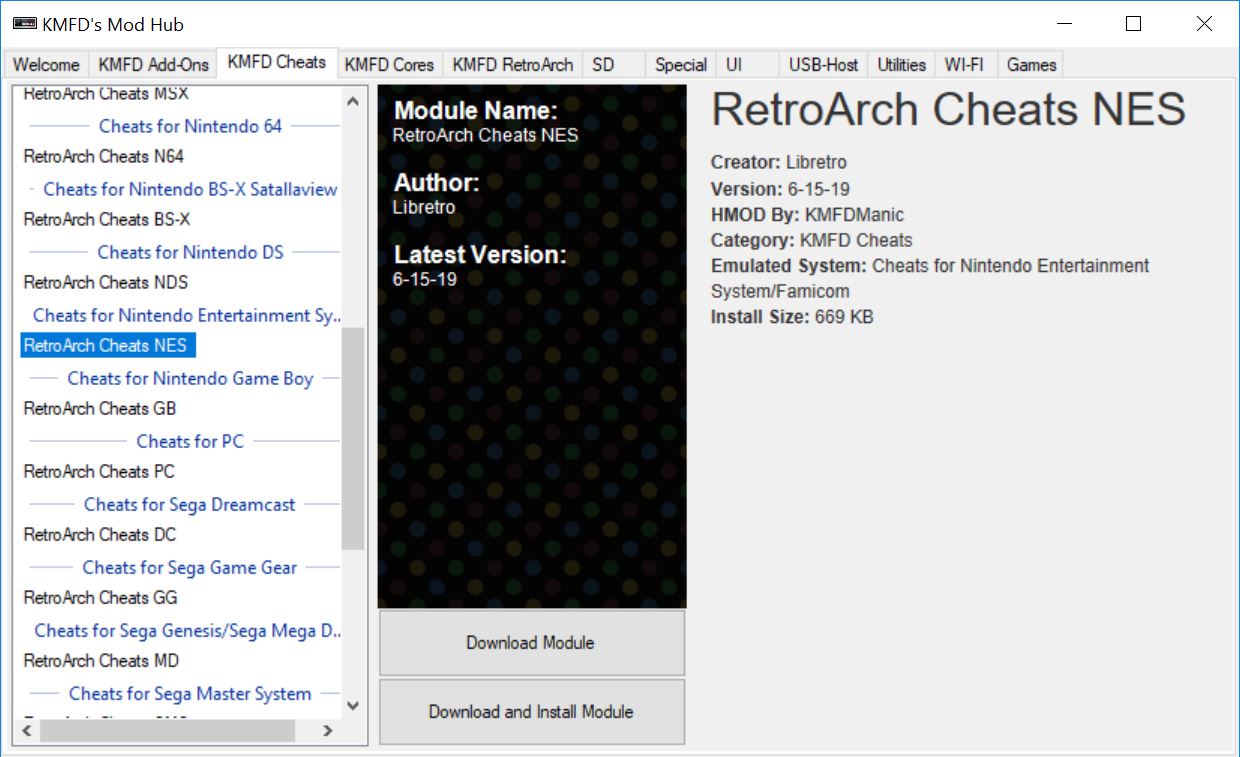1240x757 pixels.
Task: Switch to the KMFD Cores tab
Action: point(389,65)
